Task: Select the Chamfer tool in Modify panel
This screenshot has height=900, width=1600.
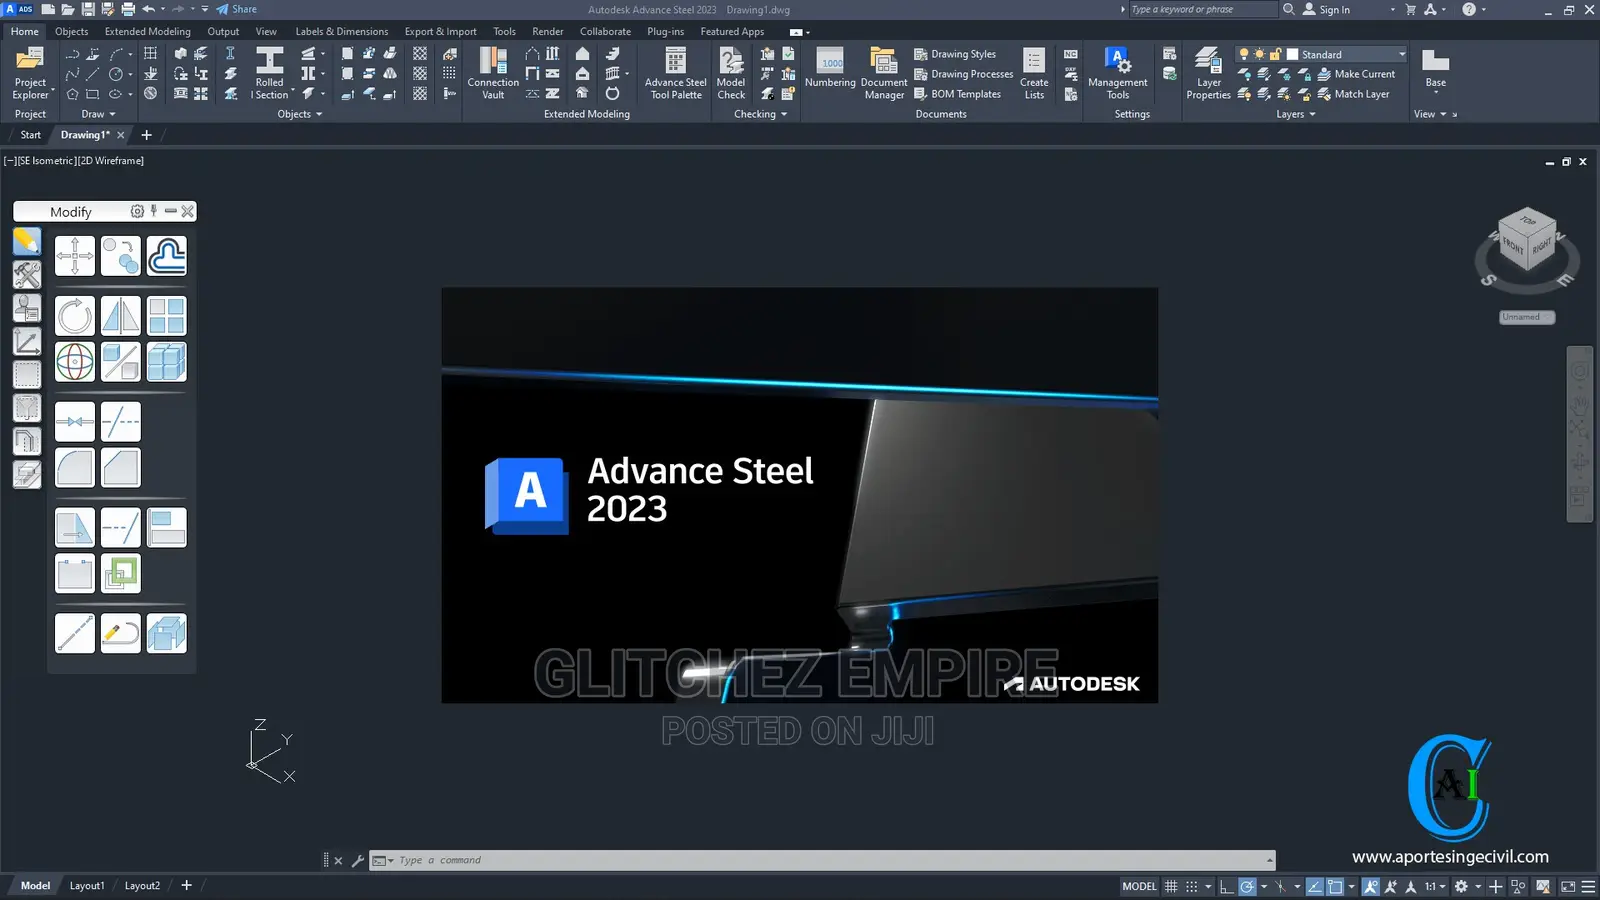Action: pos(121,468)
